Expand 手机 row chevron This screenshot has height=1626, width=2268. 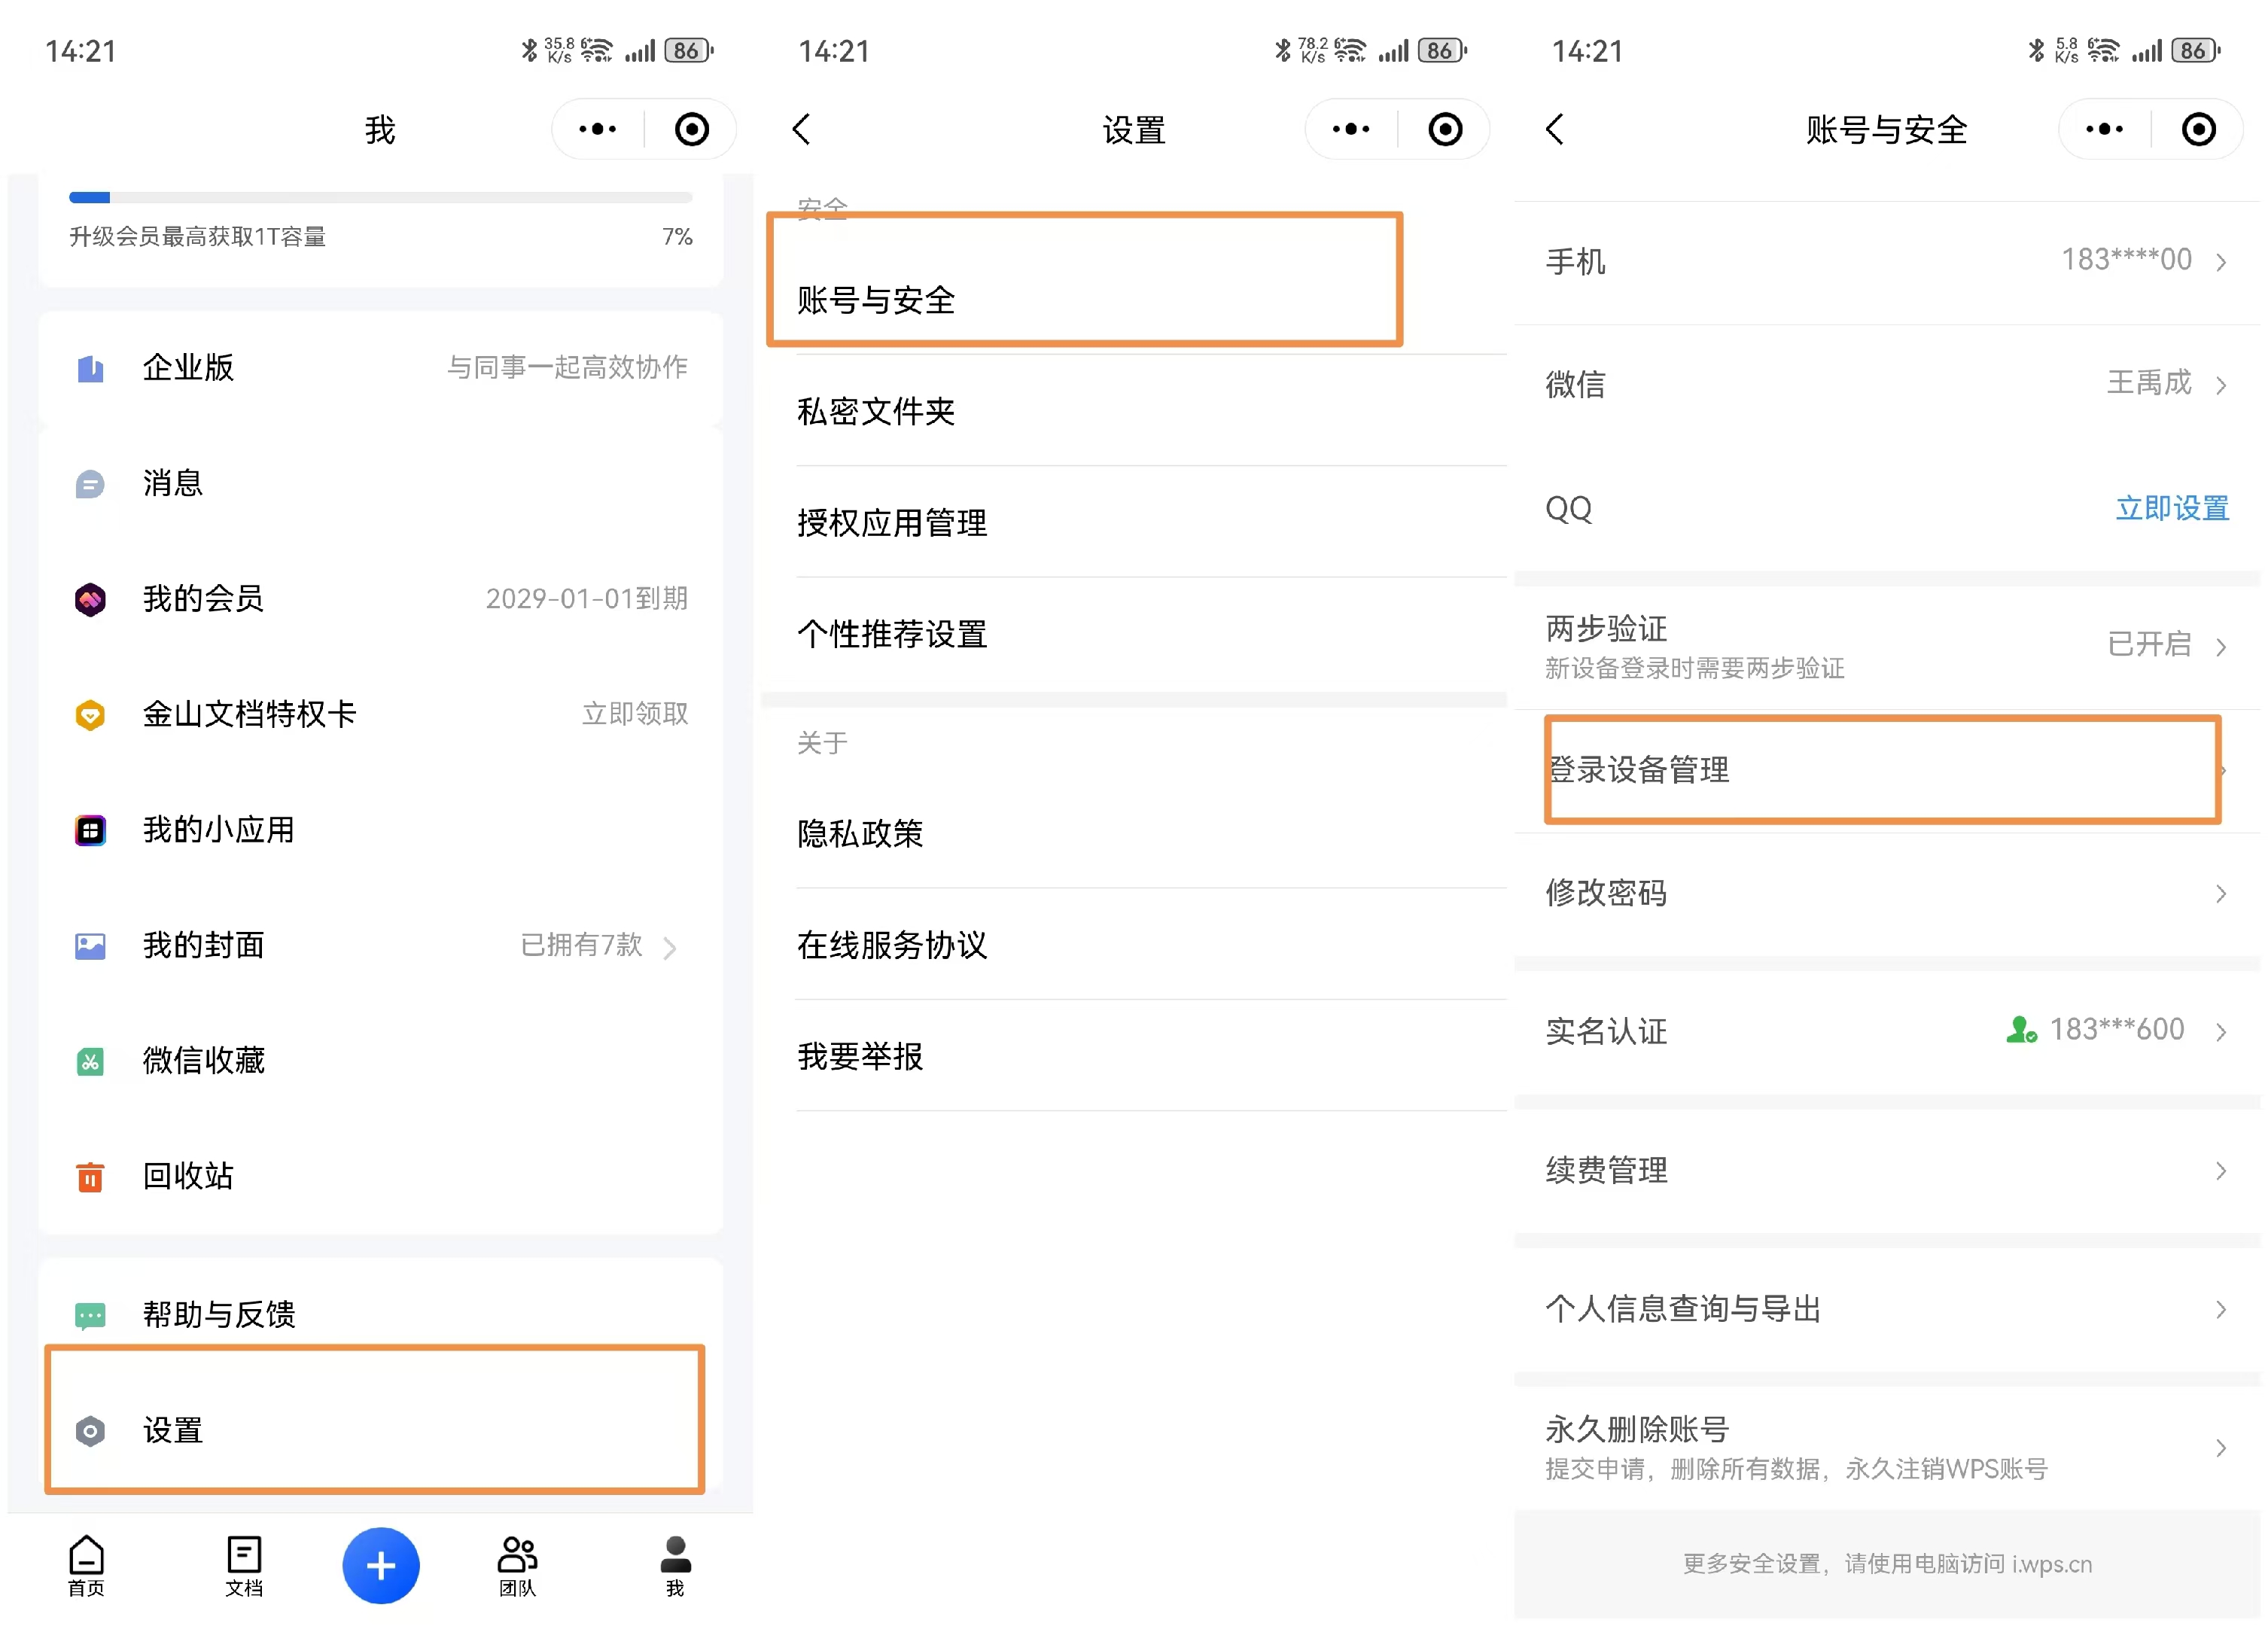pyautogui.click(x=2221, y=263)
